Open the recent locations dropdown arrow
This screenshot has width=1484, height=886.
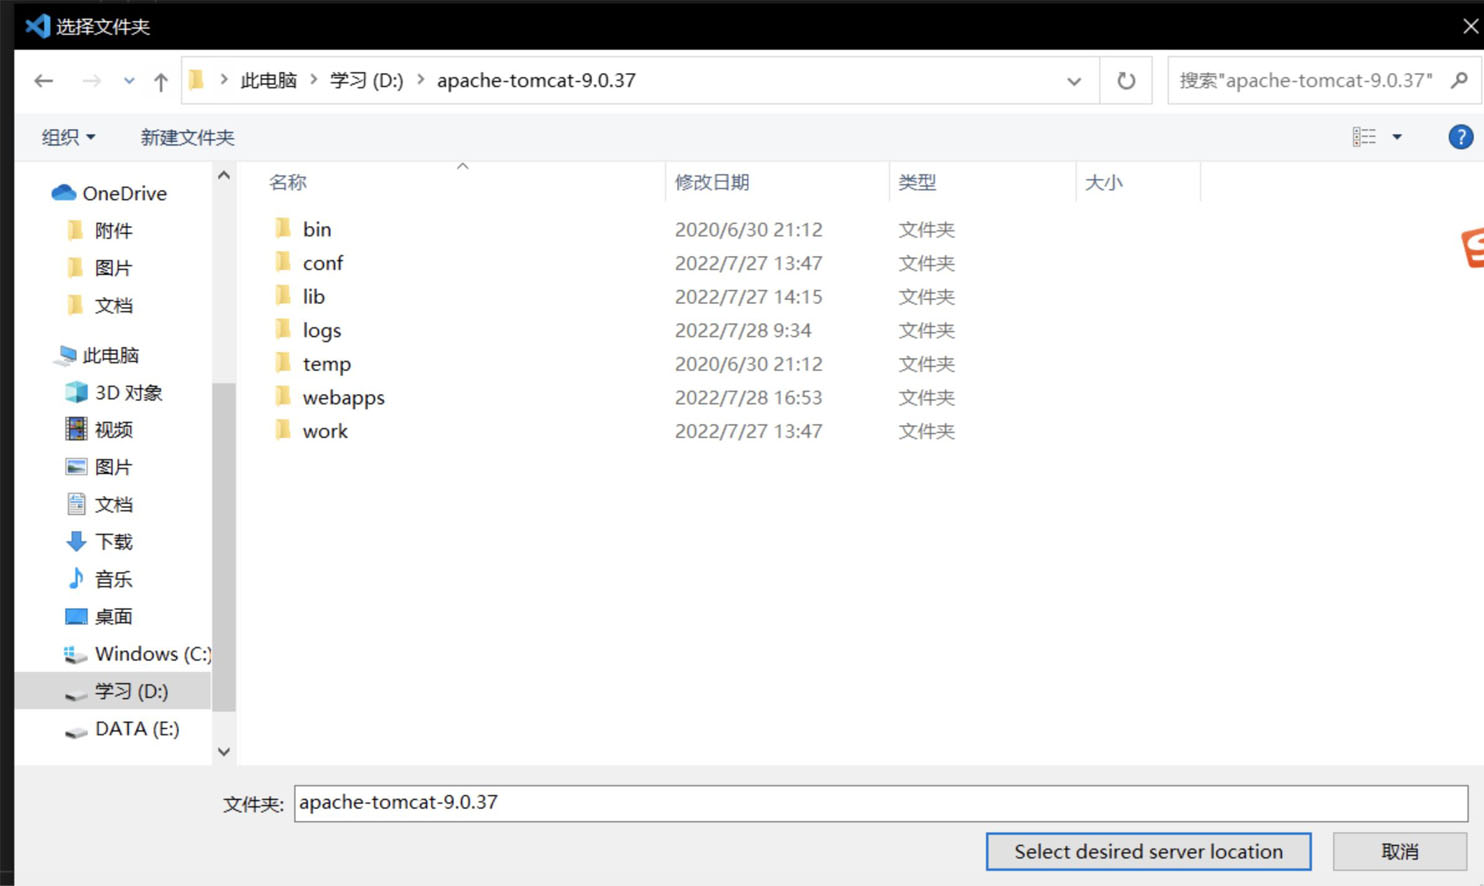pyautogui.click(x=129, y=81)
